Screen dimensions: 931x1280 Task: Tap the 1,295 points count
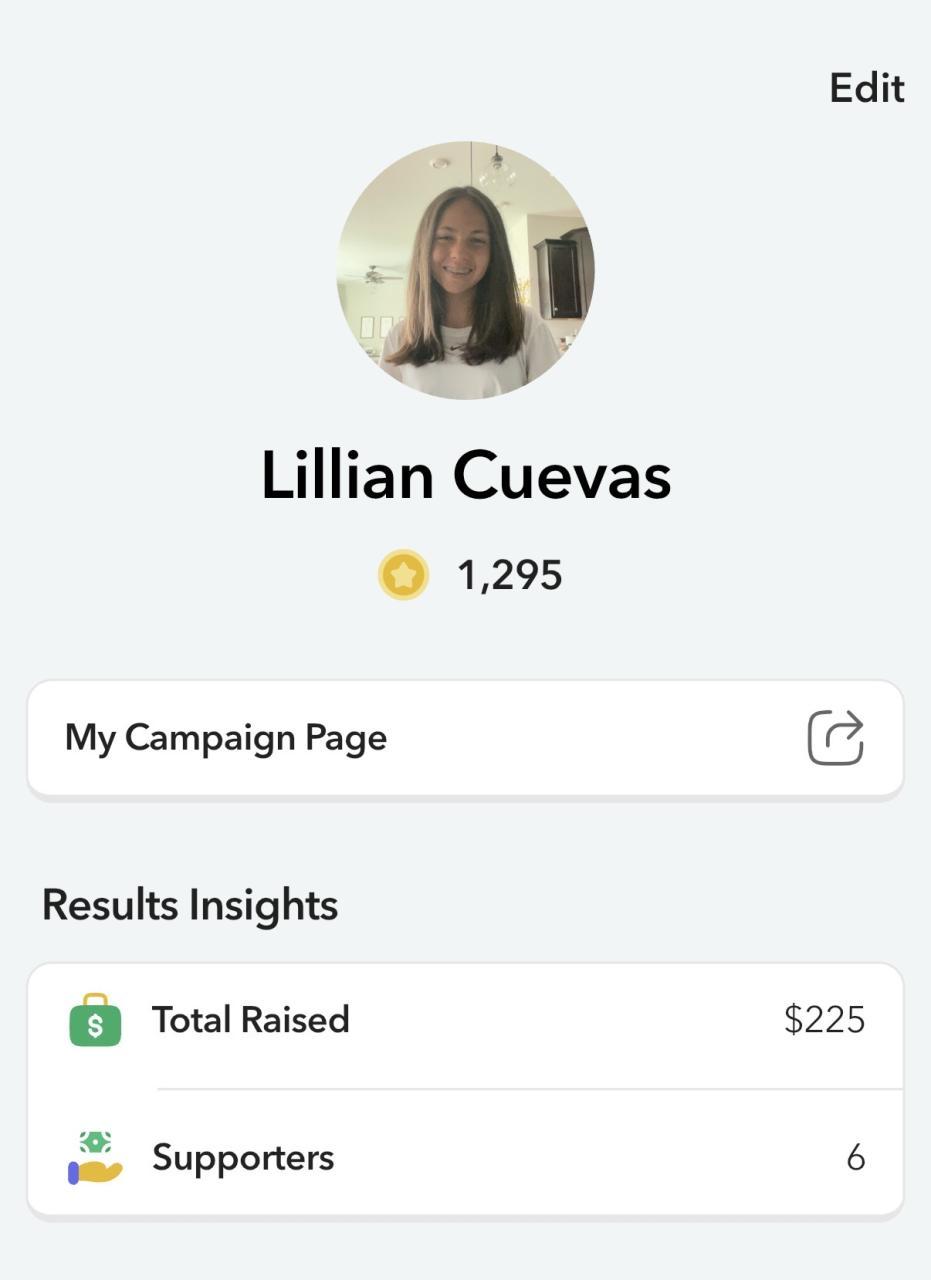click(x=509, y=576)
